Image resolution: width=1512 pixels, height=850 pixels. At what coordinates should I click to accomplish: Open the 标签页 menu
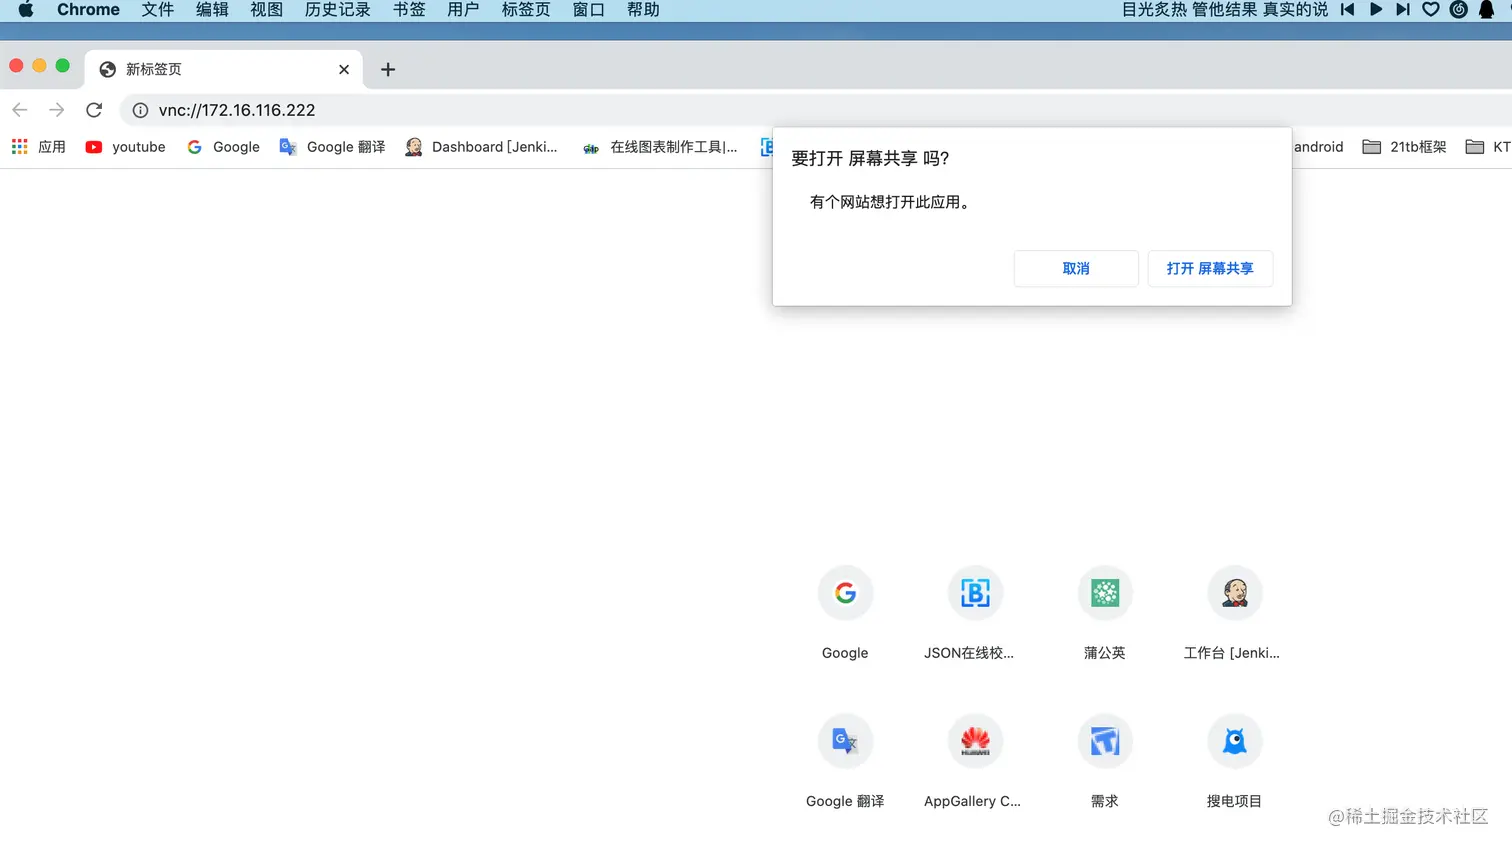(x=526, y=10)
